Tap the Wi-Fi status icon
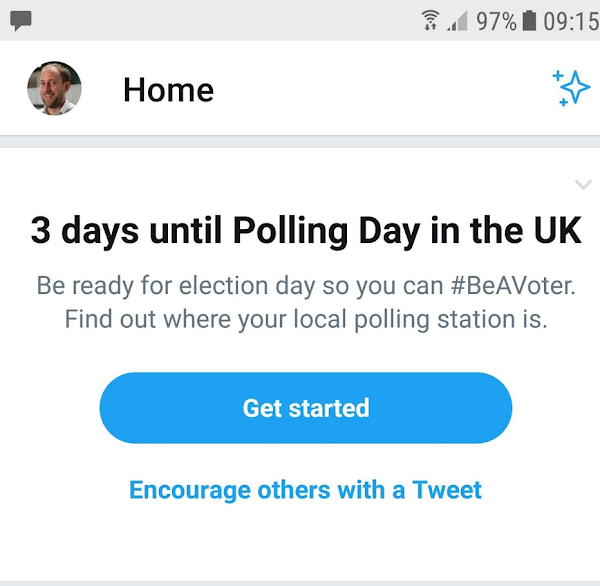This screenshot has height=586, width=600. [x=431, y=20]
